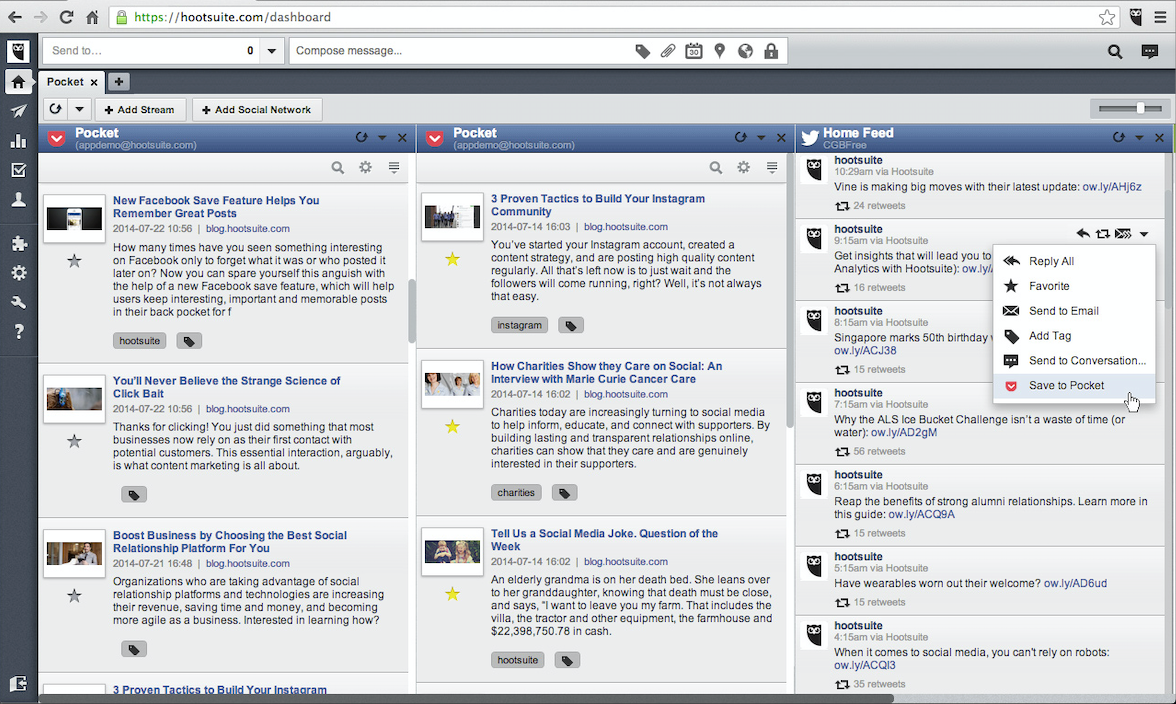Retweet the 9:15am hootsuite tweet
This screenshot has width=1176, height=704.
coord(1102,234)
